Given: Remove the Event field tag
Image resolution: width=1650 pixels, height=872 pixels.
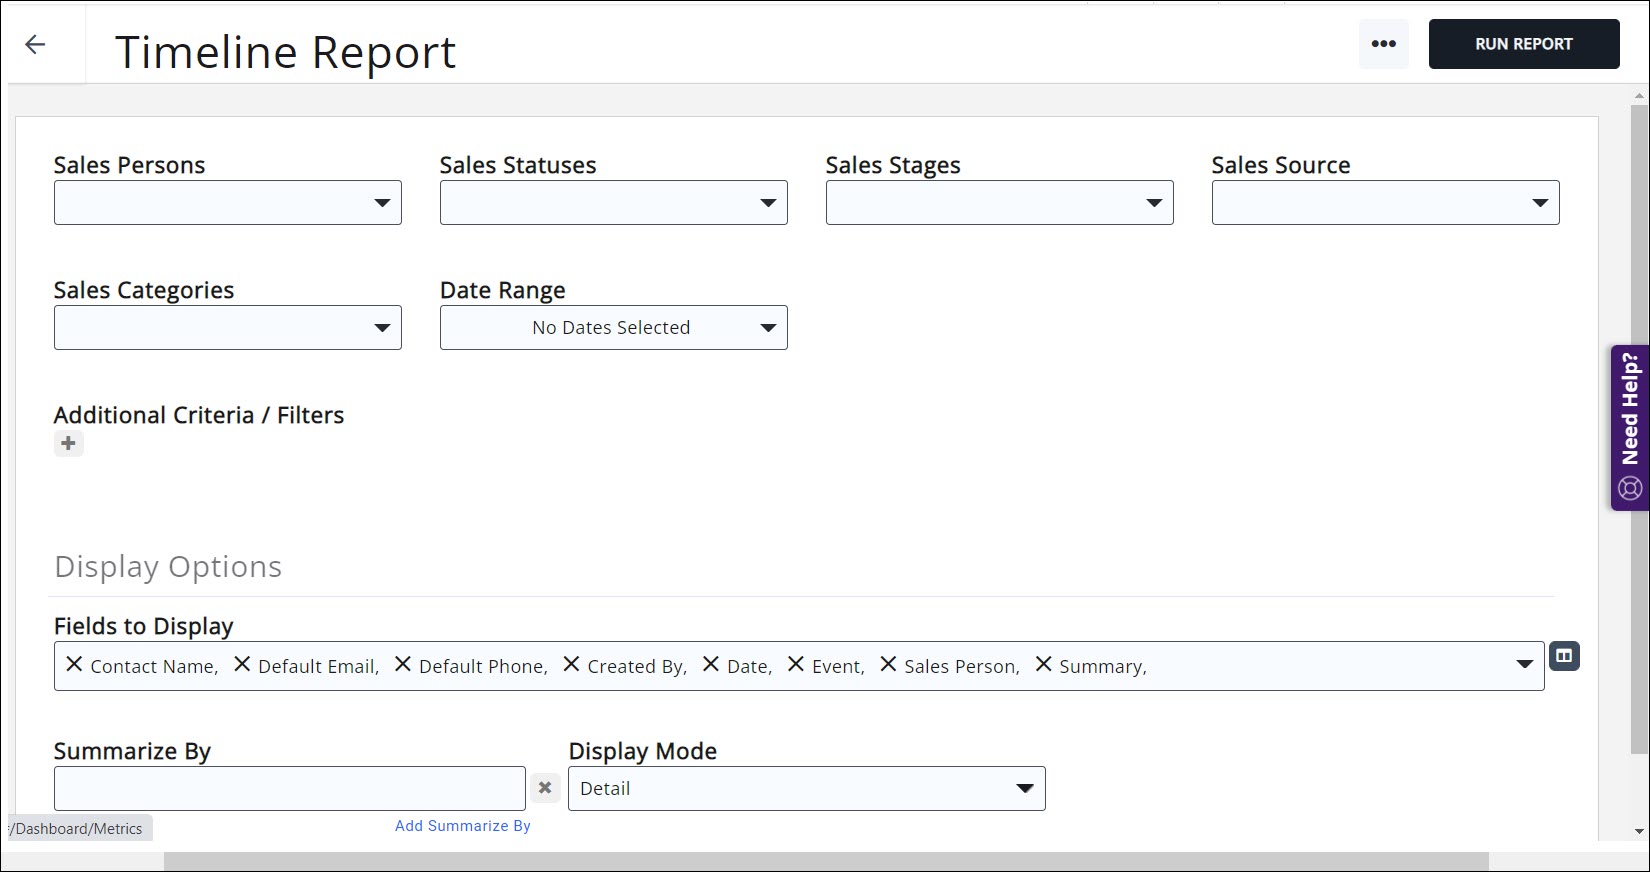Looking at the screenshot, I should (x=796, y=665).
